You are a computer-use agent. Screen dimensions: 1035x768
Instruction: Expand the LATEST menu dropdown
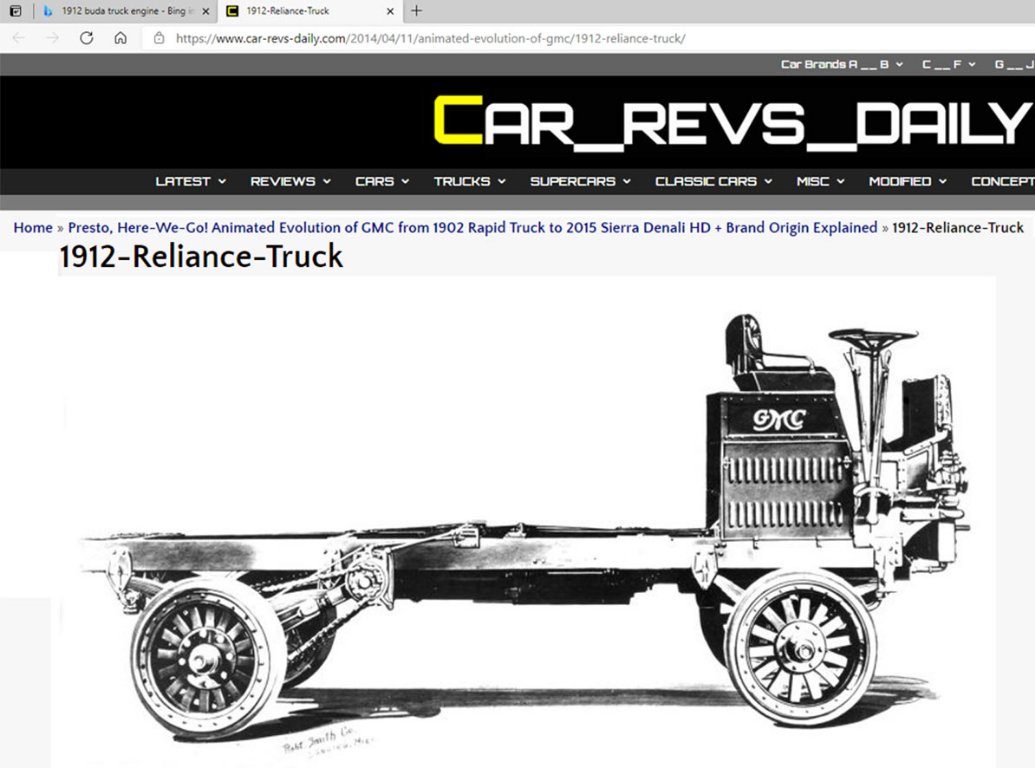click(190, 181)
